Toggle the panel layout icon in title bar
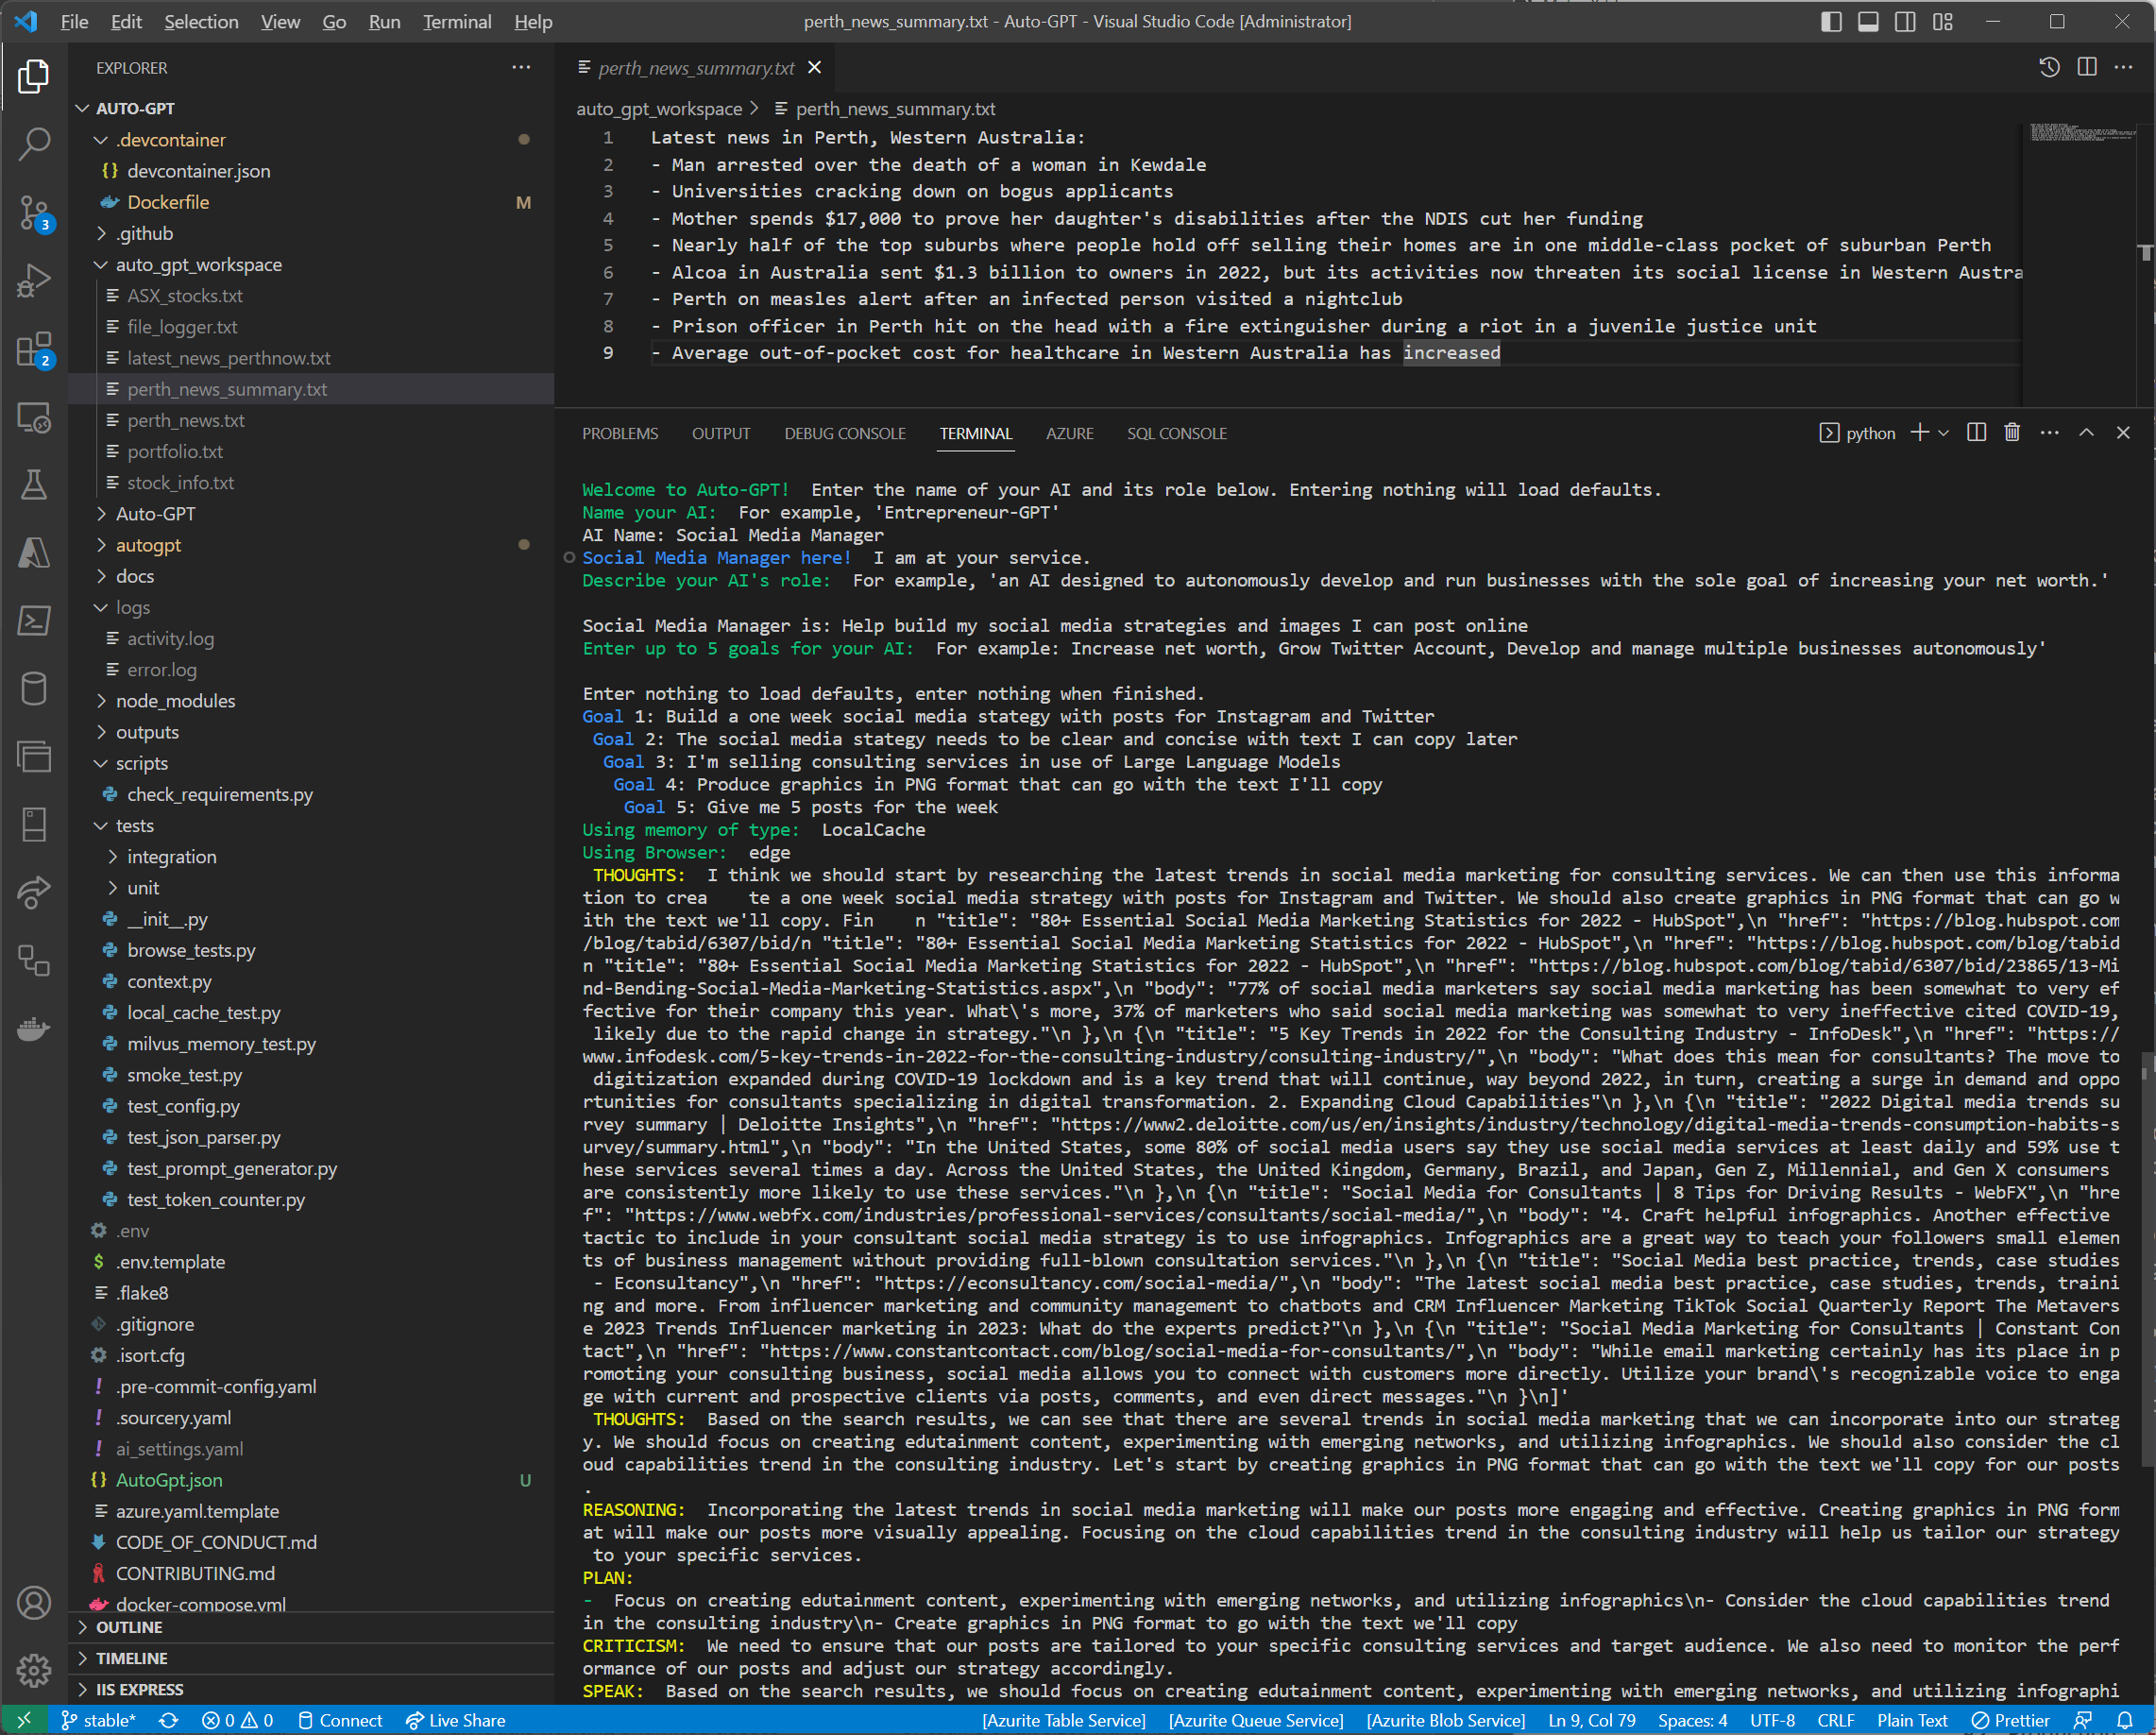Viewport: 2156px width, 1735px height. pyautogui.click(x=1868, y=21)
